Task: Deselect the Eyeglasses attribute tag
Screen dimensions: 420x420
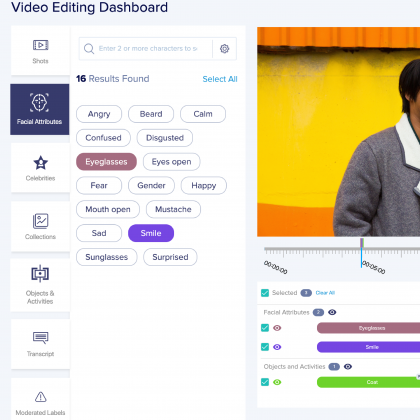Action: click(x=106, y=162)
